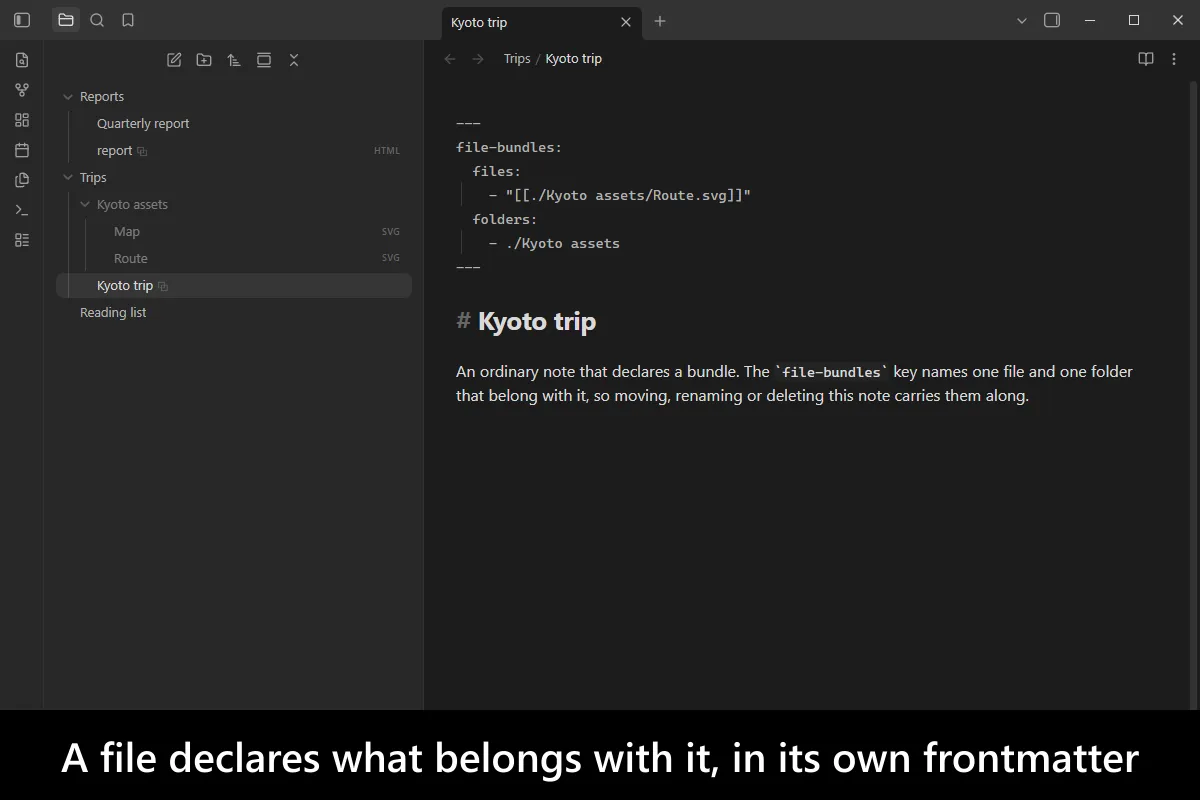Screen dimensions: 1200x800
Task: Open today's daily note calendar icon
Action: [22, 150]
